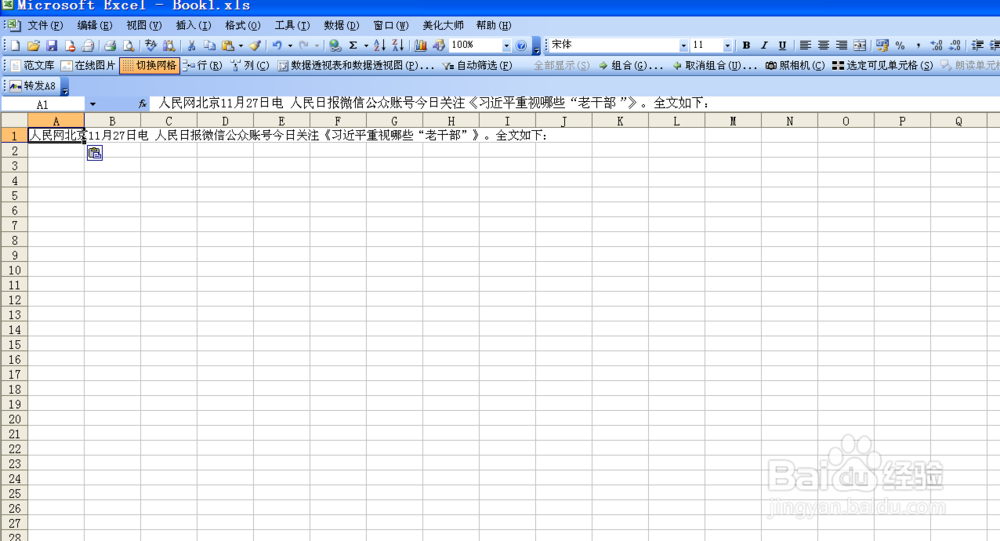Save the workbook using the floppy icon
1000x541 pixels.
click(52, 45)
